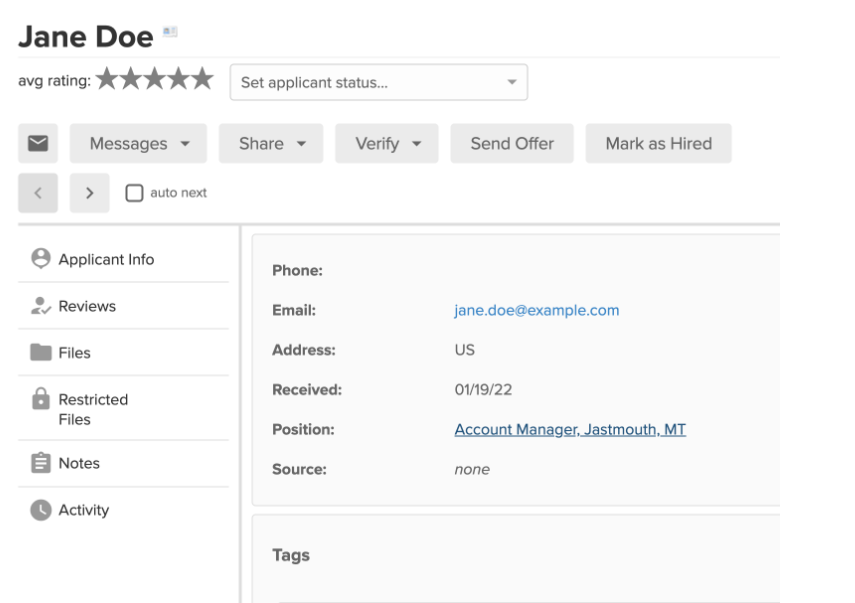The height and width of the screenshot is (603, 855).
Task: Expand the Messages dropdown button
Action: click(x=139, y=143)
